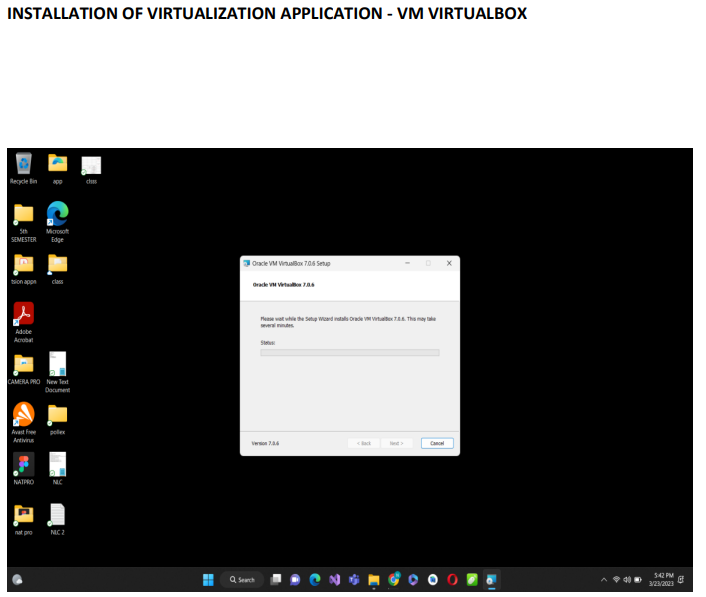This screenshot has height=597, width=706.
Task: Open Task View on the taskbar
Action: point(276,580)
